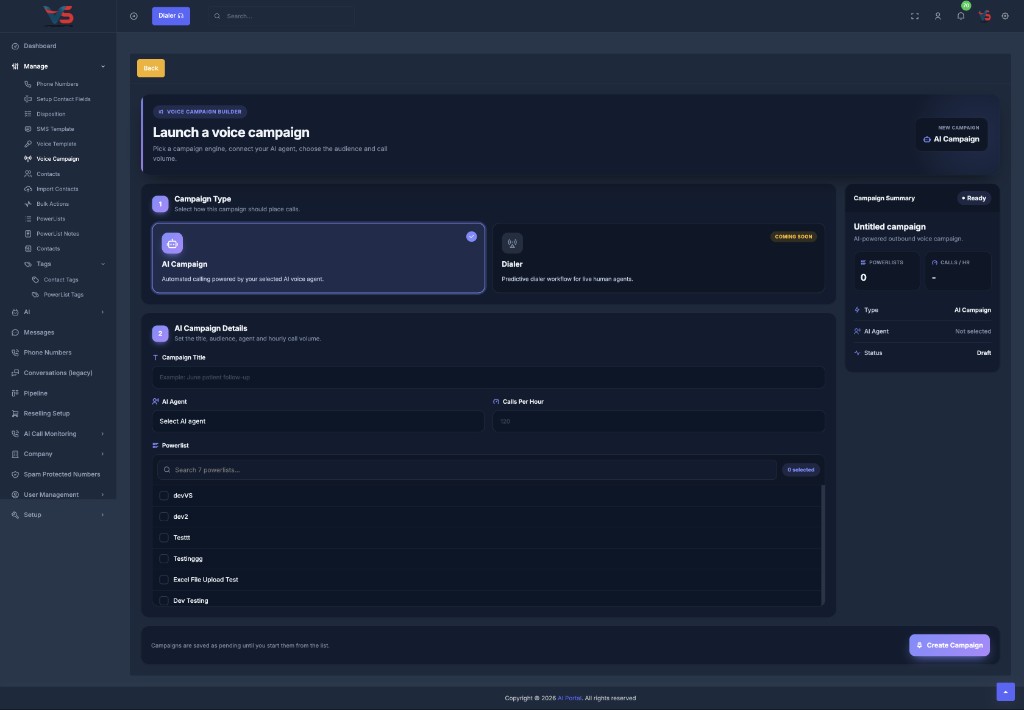Click the AI Campaign robot icon
The height and width of the screenshot is (710, 1024).
point(172,243)
